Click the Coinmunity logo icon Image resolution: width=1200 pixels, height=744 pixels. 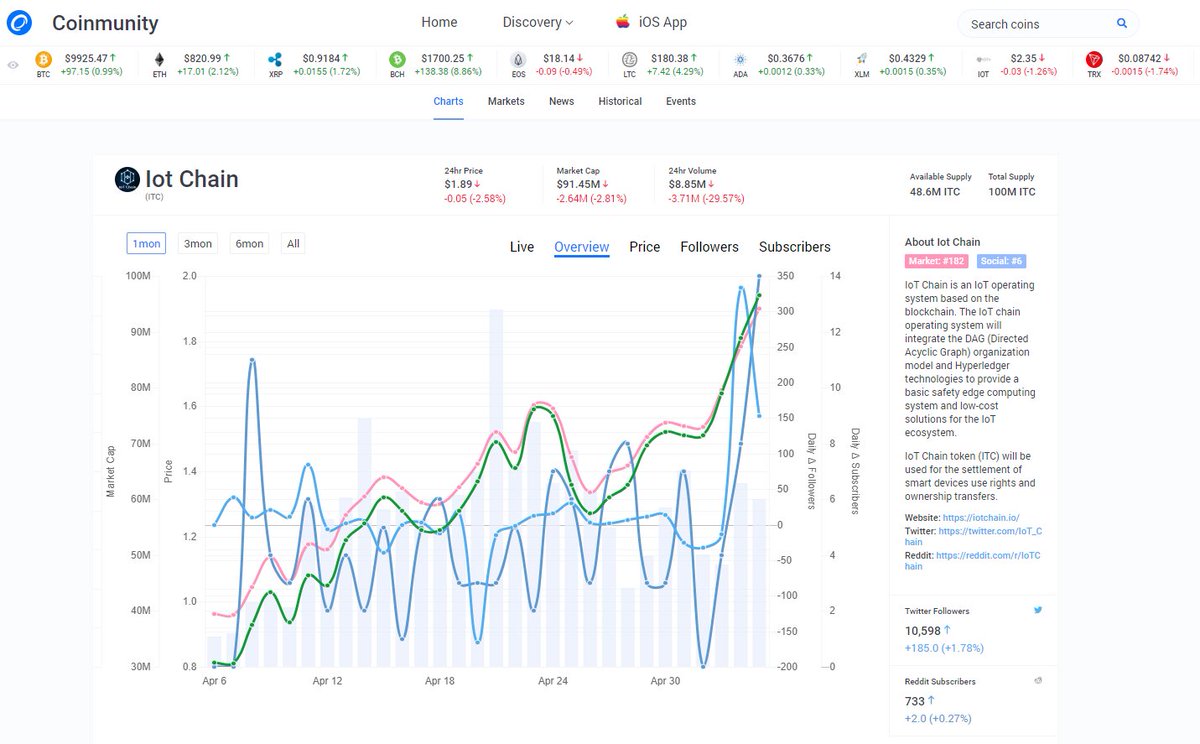[19, 23]
